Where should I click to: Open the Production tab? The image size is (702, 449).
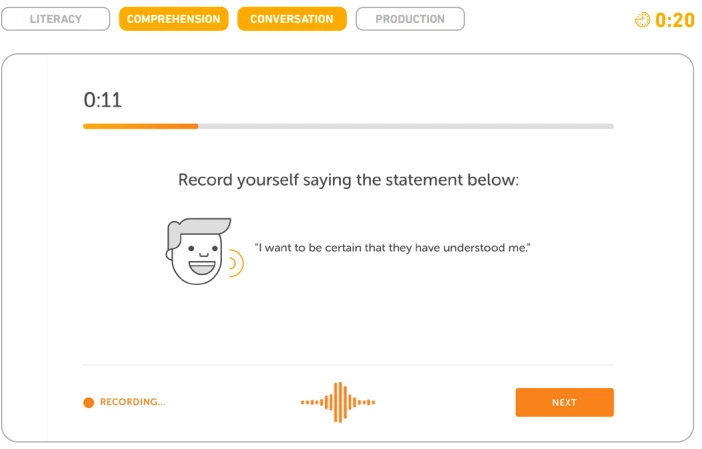410,19
